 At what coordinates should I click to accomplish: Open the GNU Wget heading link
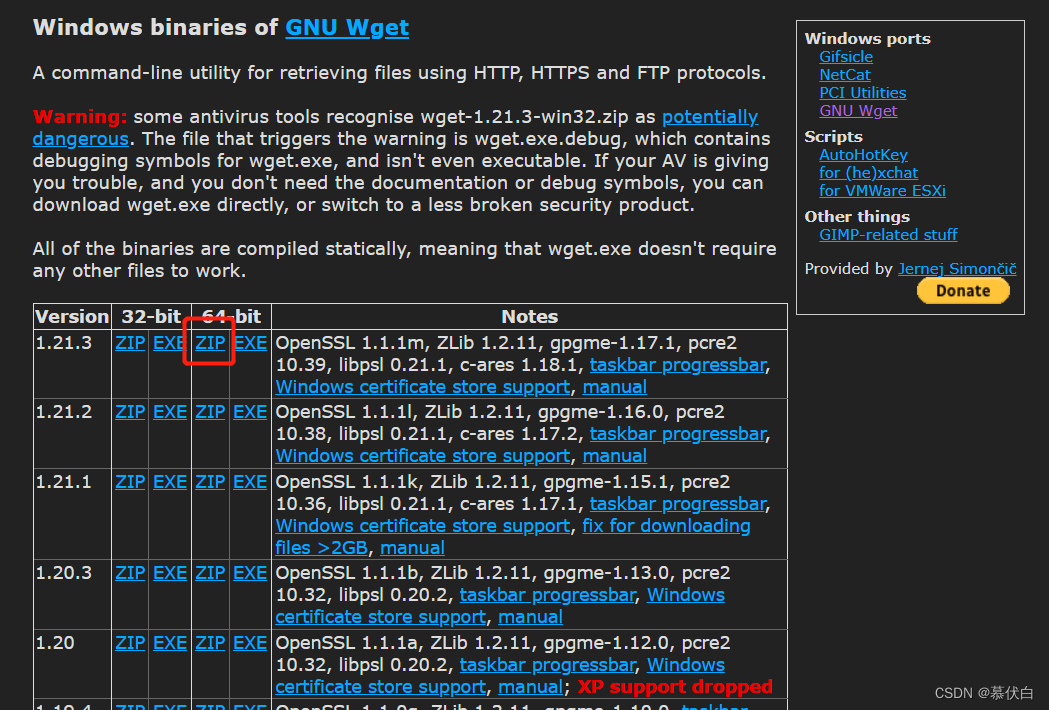pos(347,27)
